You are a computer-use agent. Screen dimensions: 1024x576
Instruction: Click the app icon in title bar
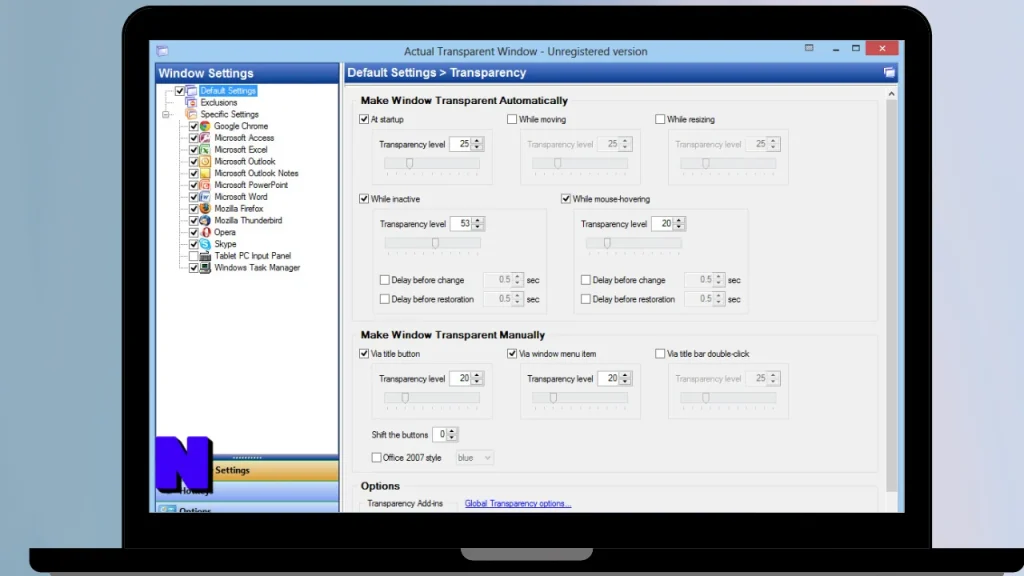163,51
